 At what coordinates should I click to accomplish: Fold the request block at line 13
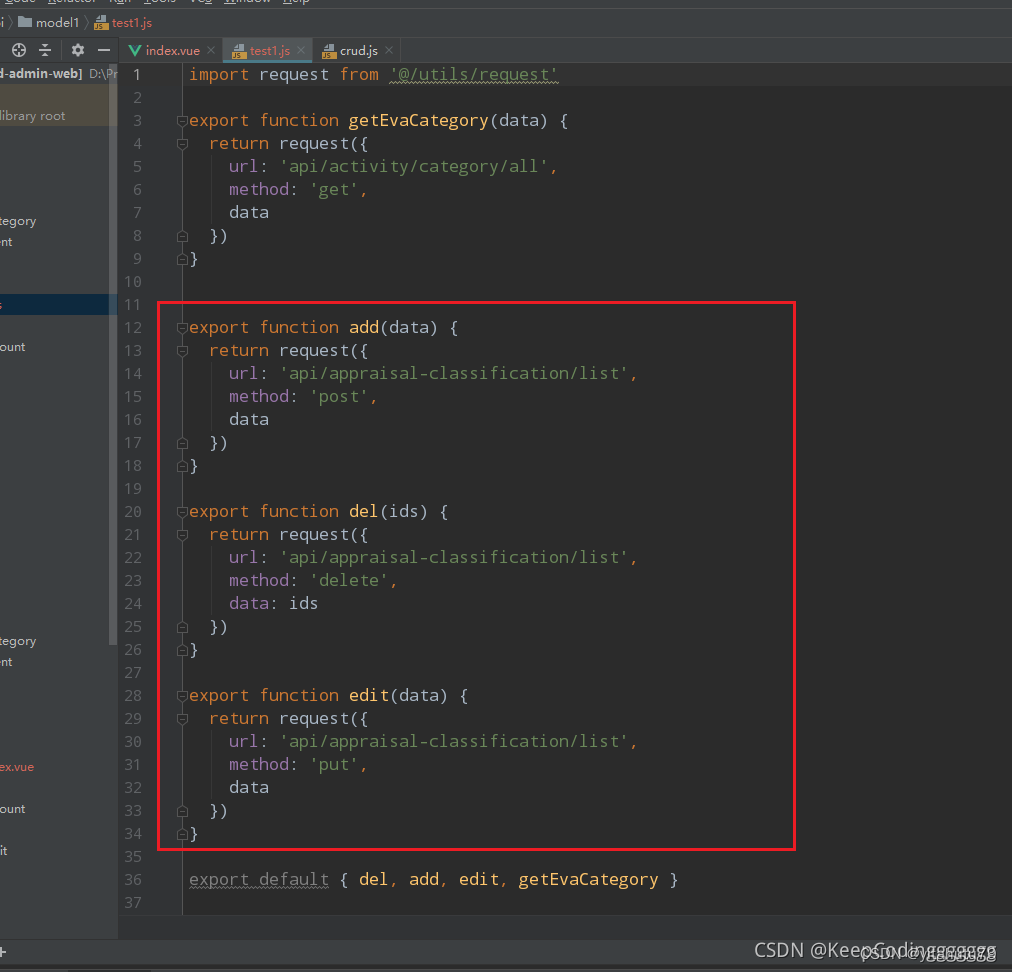point(182,351)
